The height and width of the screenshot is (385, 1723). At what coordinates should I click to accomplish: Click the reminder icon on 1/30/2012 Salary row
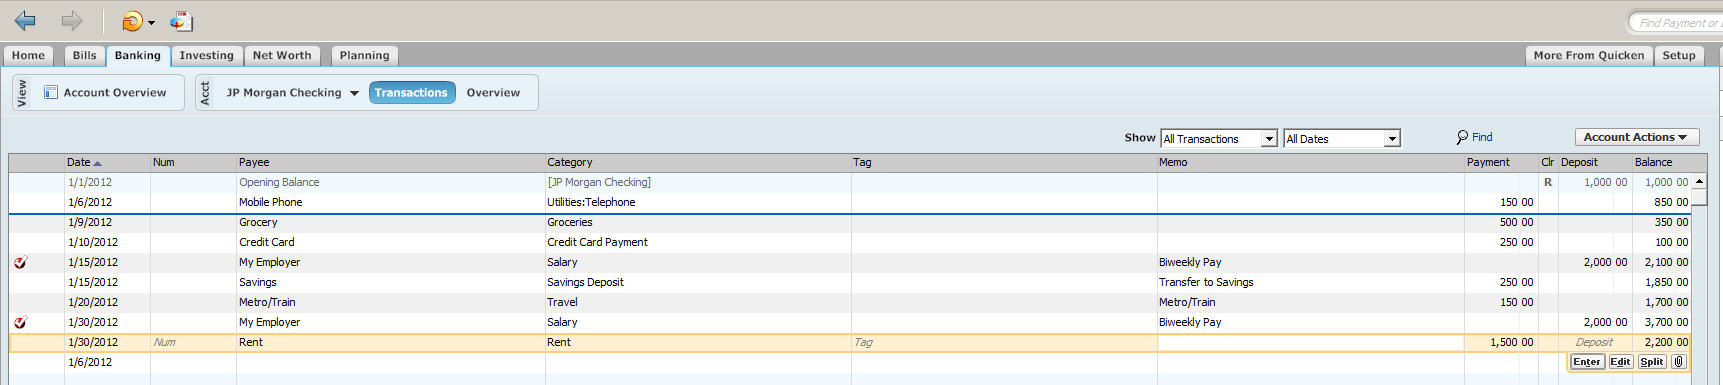(x=20, y=322)
